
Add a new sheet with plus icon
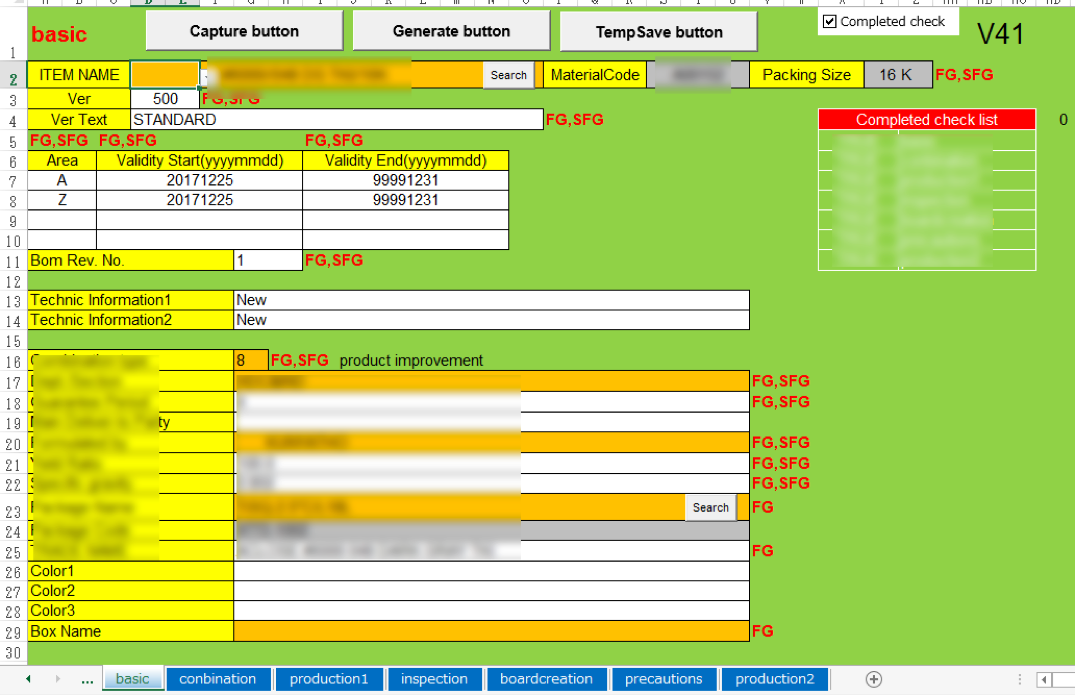coord(873,679)
